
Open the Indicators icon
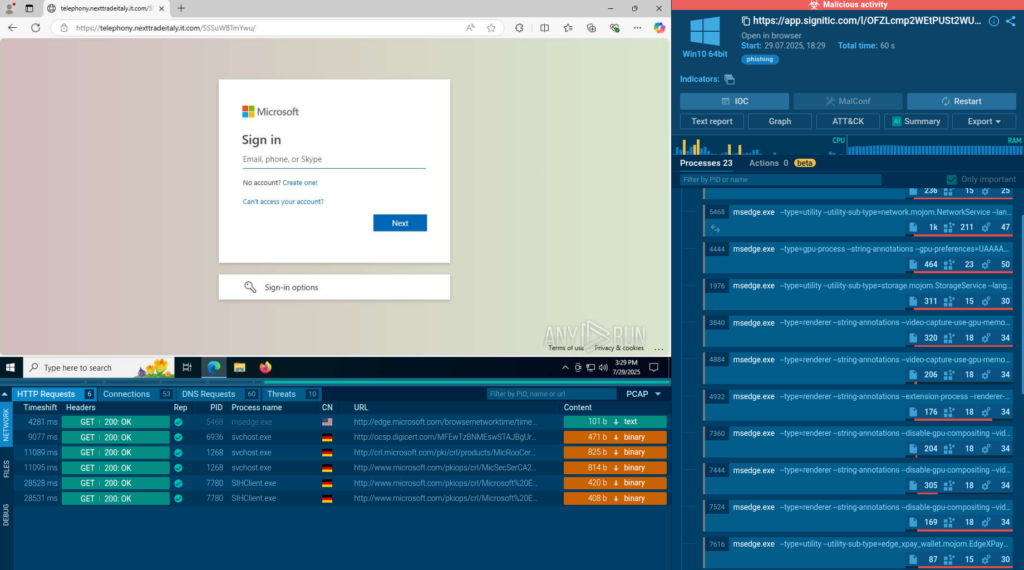pos(729,79)
